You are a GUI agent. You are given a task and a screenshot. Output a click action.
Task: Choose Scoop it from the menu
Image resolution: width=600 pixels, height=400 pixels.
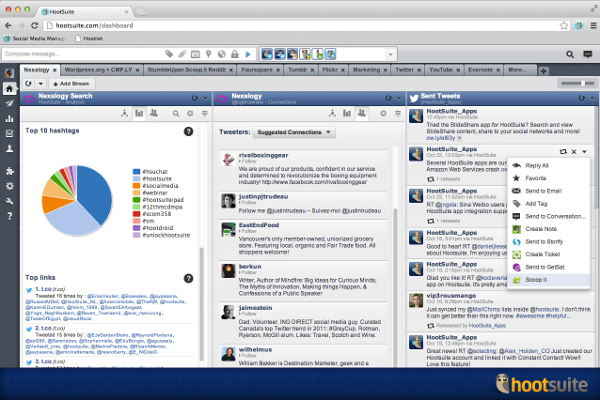(548, 280)
